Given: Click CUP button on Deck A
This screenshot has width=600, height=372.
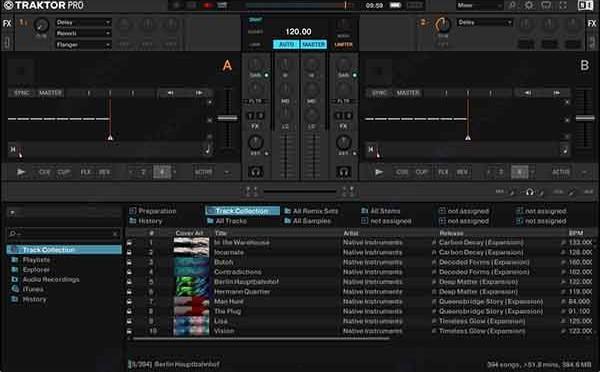Looking at the screenshot, I should click(64, 172).
